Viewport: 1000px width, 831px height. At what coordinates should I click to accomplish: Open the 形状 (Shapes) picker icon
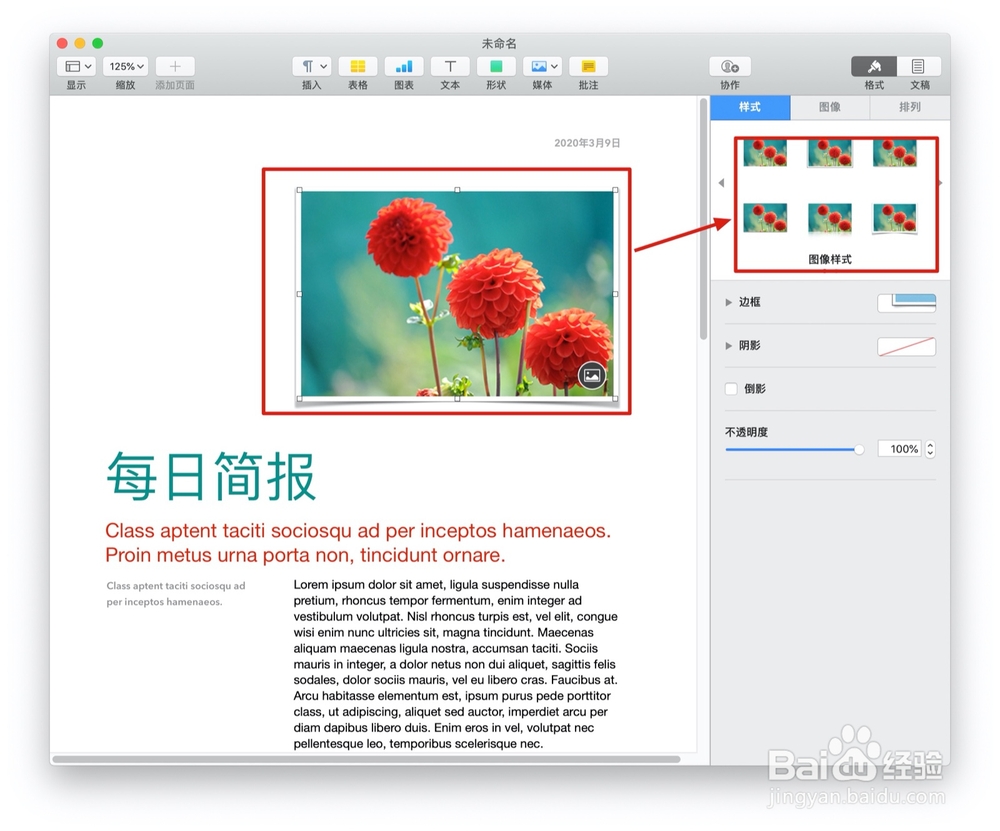(x=496, y=66)
